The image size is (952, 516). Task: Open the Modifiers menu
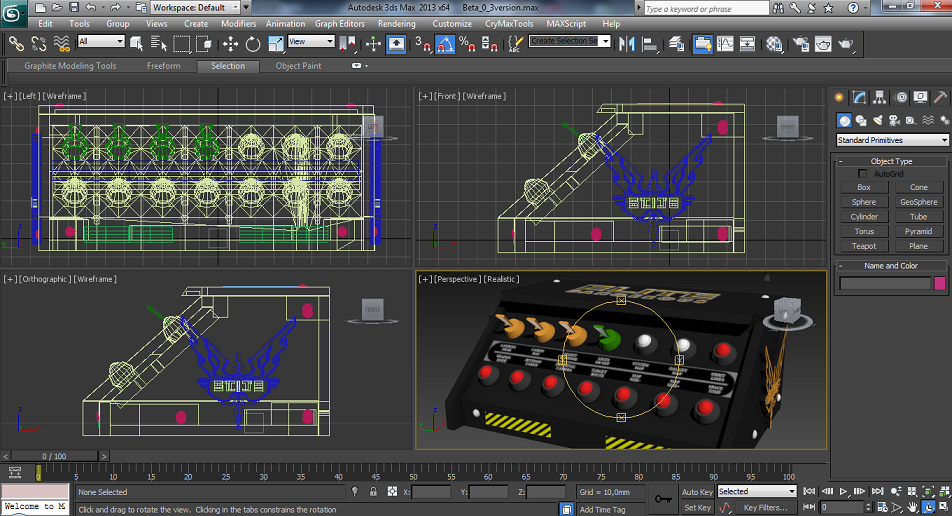click(238, 24)
